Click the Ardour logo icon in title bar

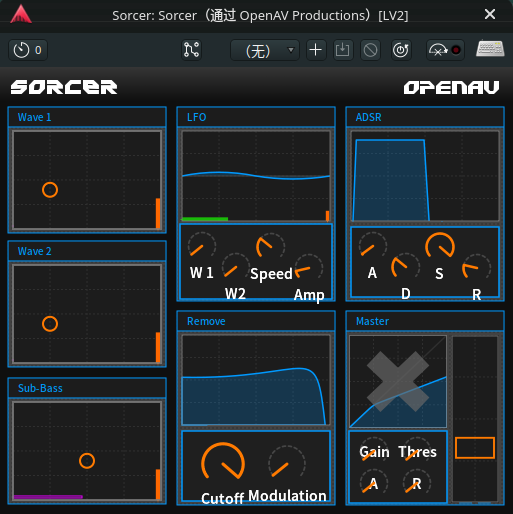21,14
